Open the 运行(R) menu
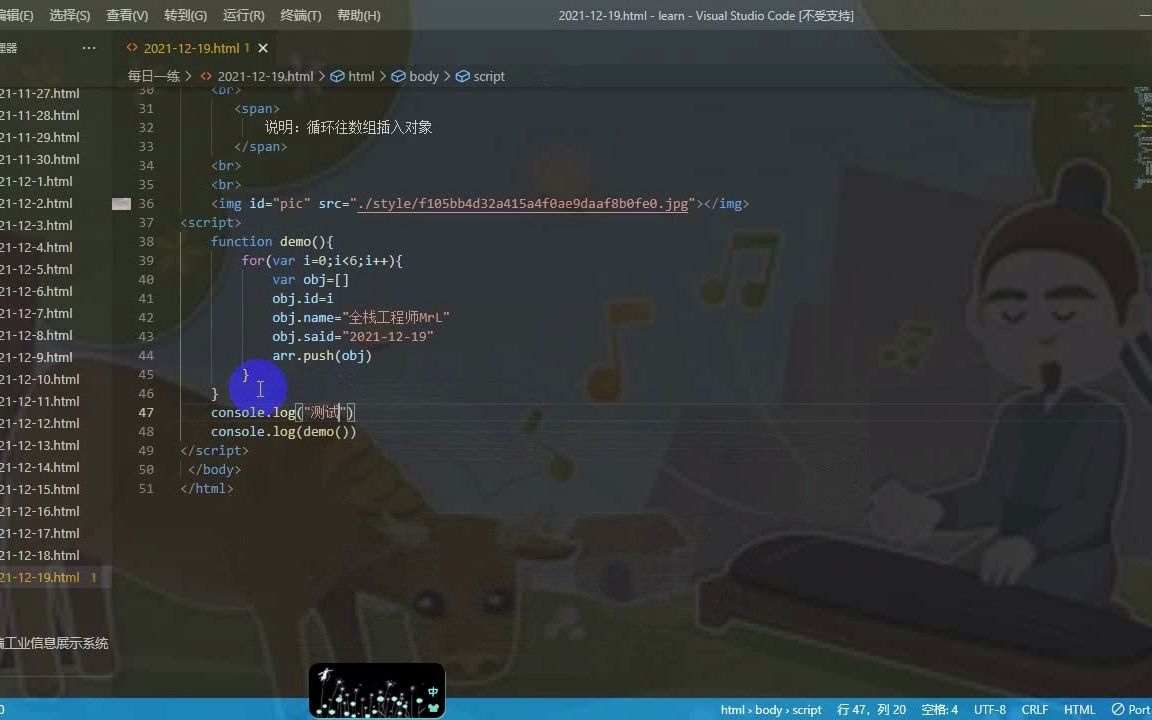 (244, 15)
